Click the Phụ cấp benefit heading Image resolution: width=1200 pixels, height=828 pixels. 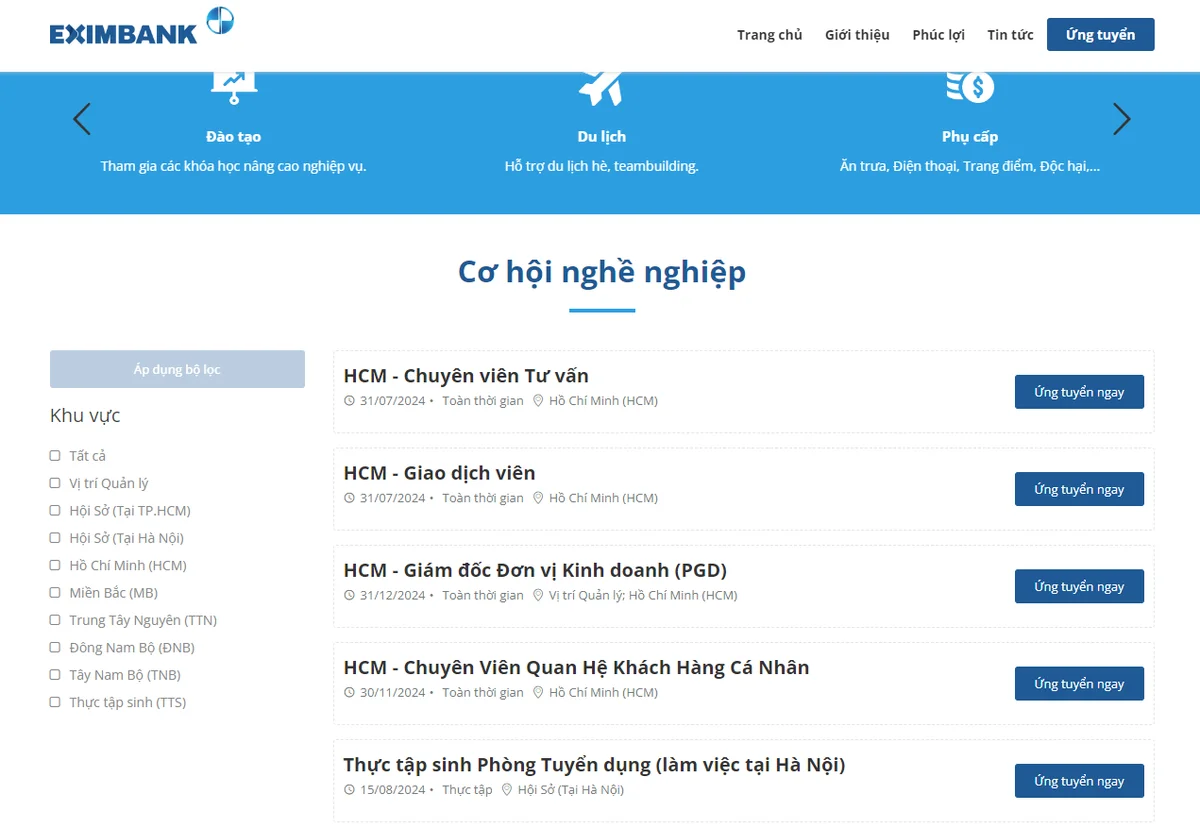[x=970, y=136]
